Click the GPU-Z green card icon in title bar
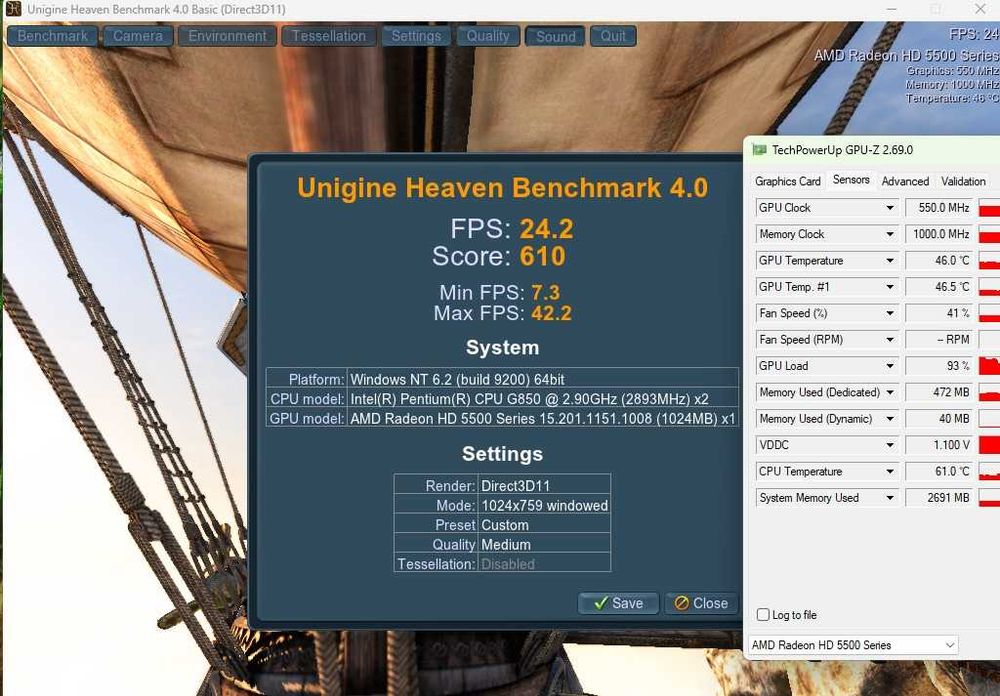 click(759, 150)
